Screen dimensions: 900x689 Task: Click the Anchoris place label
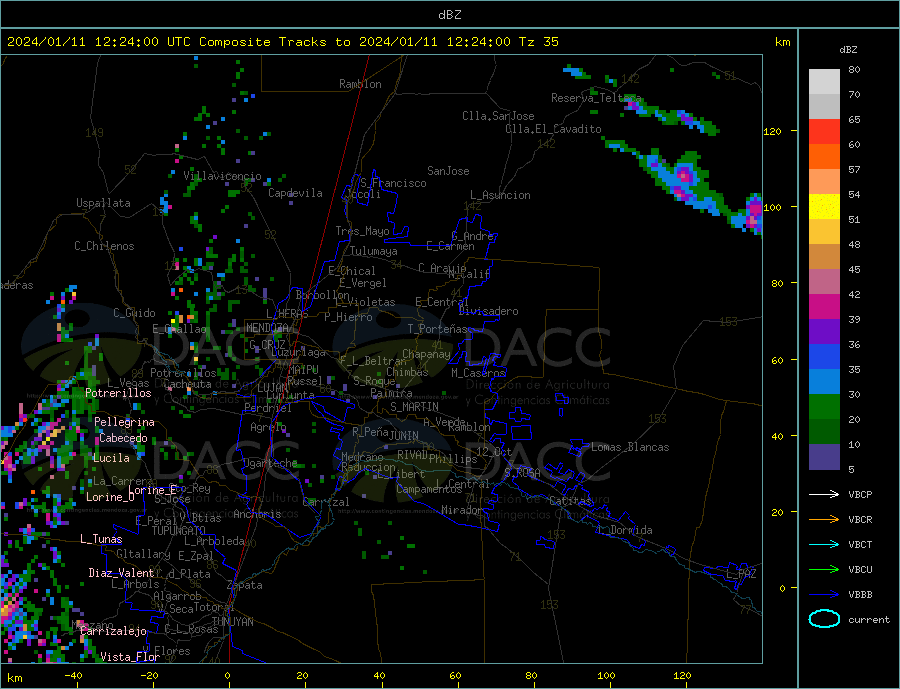tap(257, 514)
